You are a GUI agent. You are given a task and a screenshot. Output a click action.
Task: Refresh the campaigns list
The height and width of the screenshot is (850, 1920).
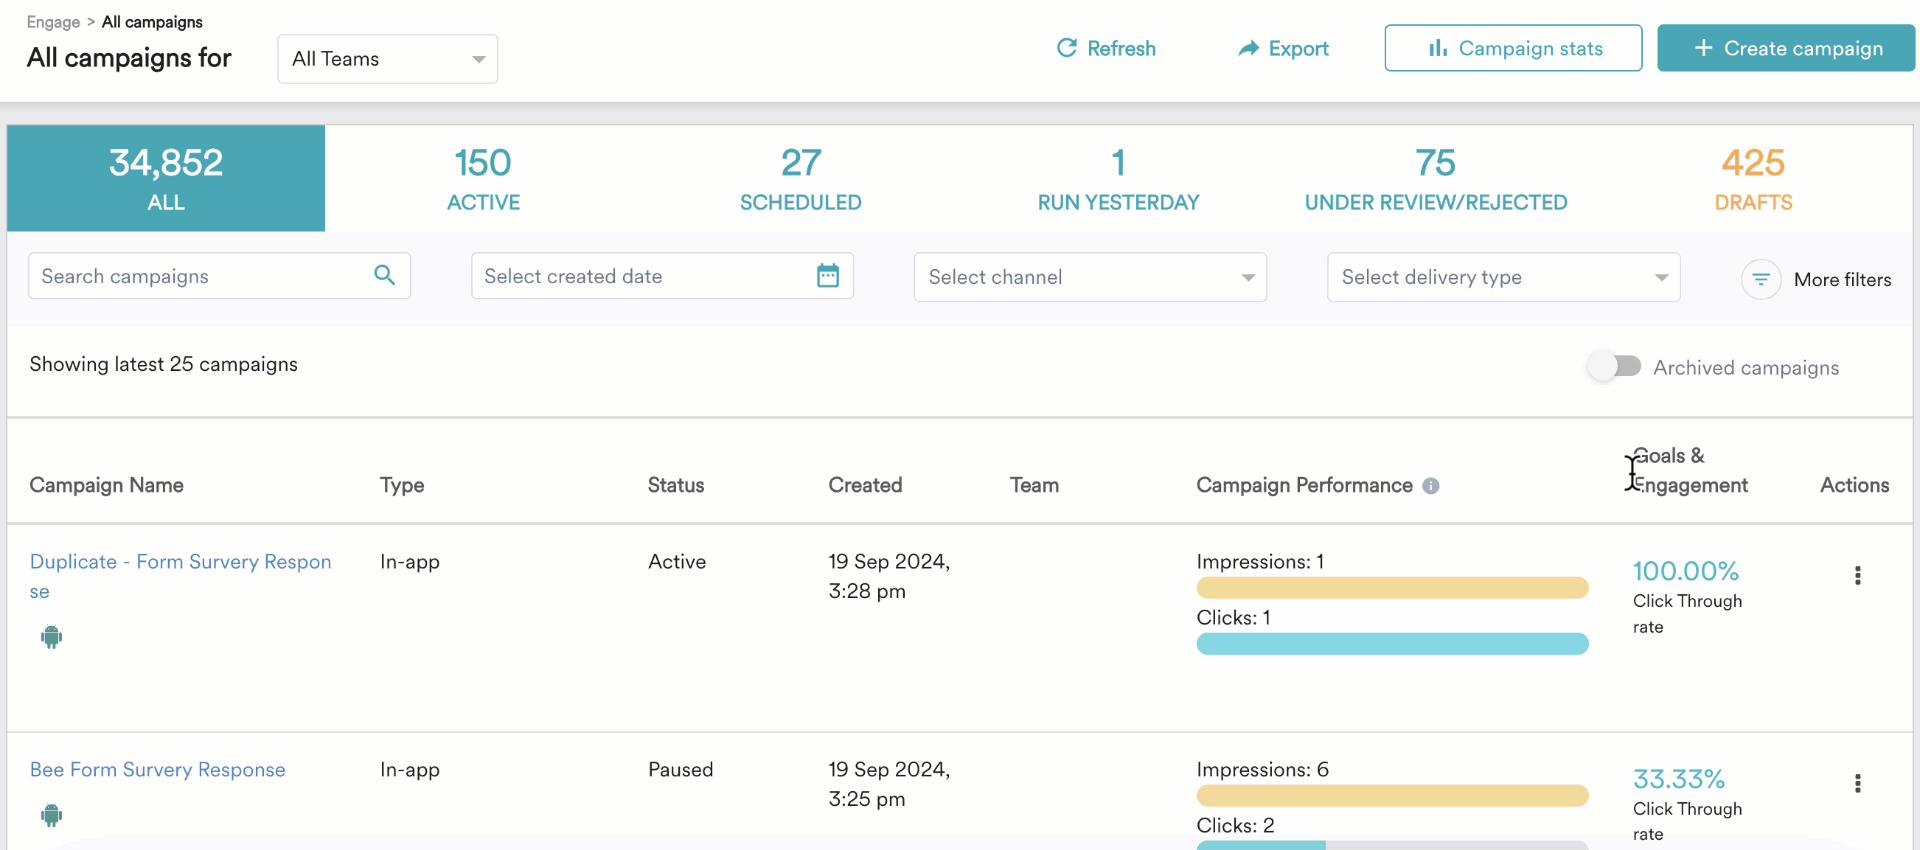click(1106, 48)
